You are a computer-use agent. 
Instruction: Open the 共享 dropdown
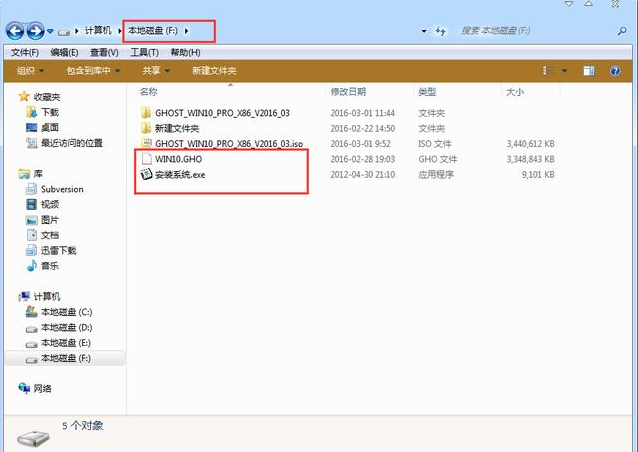(156, 71)
